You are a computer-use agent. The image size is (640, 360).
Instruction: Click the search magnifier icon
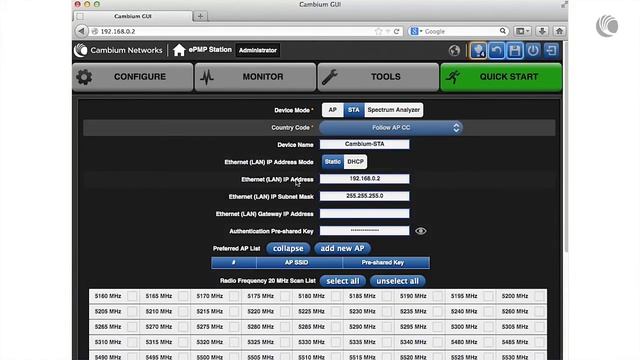pyautogui.click(x=502, y=31)
